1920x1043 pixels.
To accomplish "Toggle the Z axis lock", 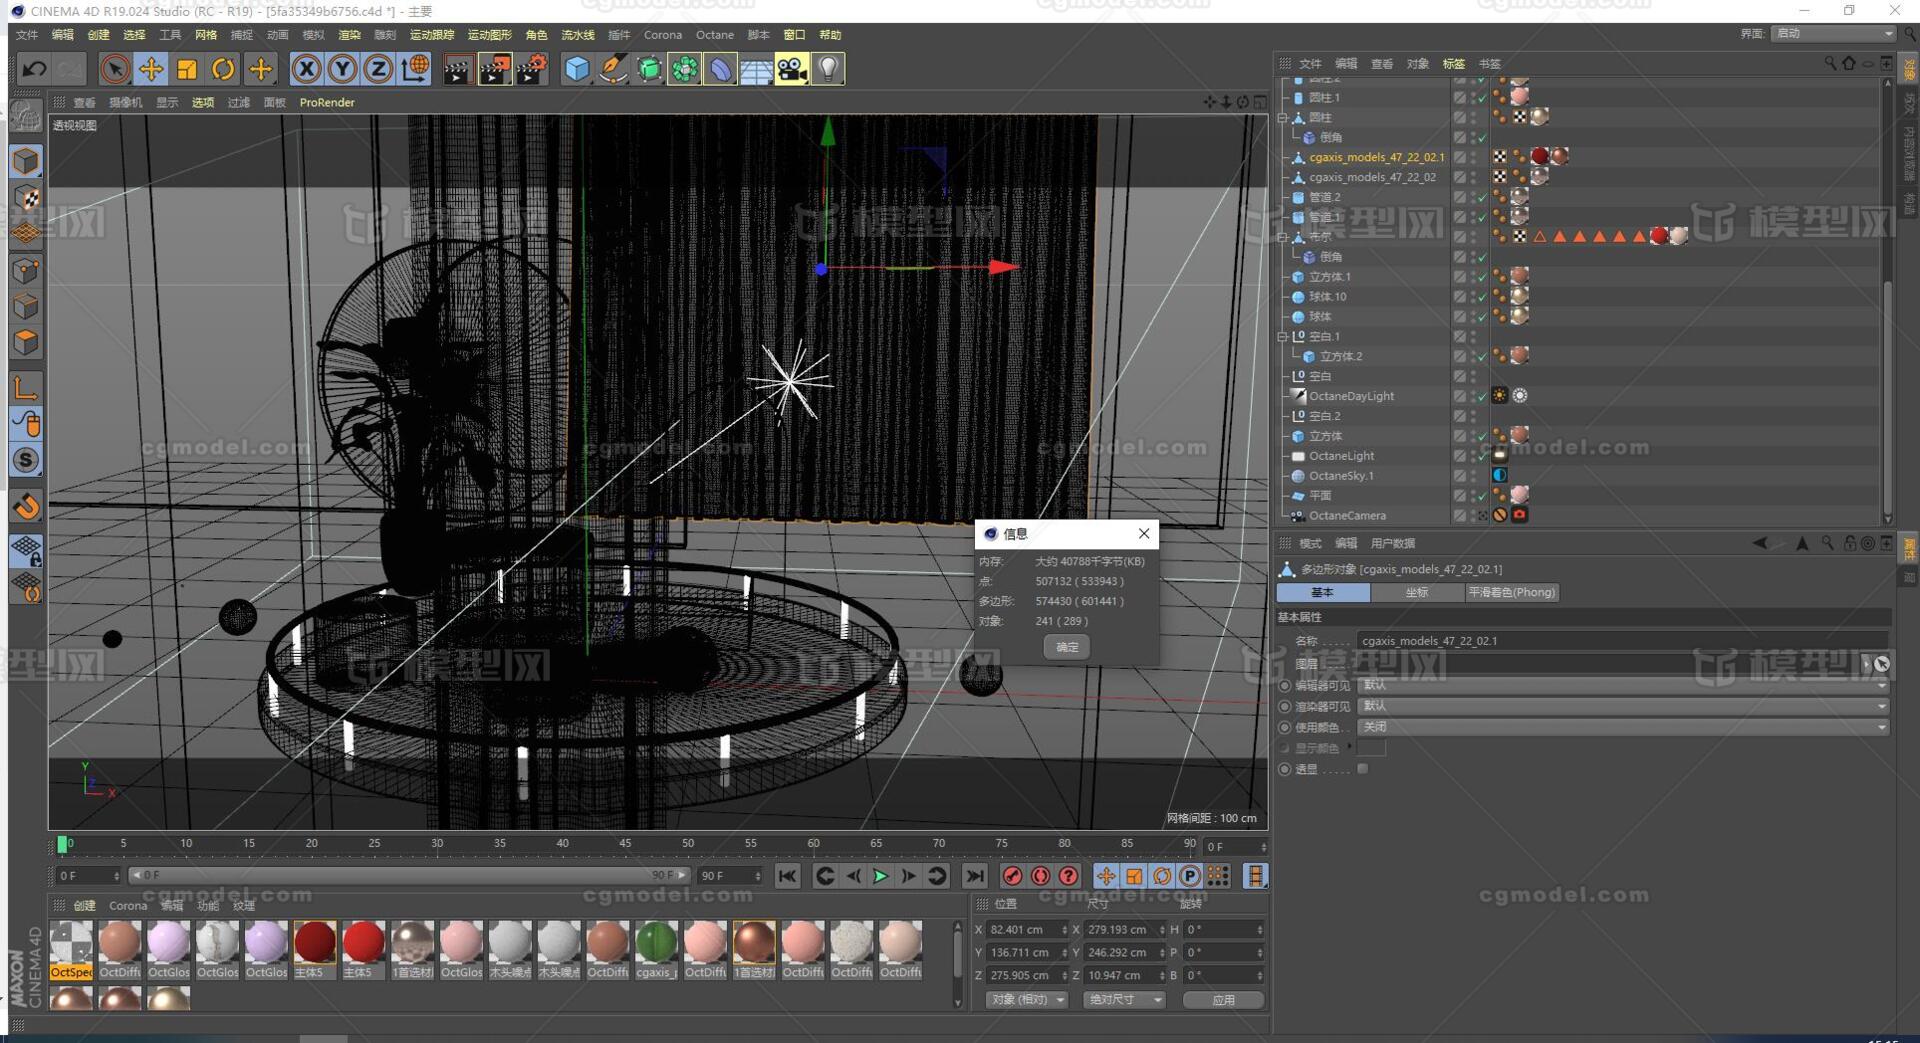I will pos(378,69).
